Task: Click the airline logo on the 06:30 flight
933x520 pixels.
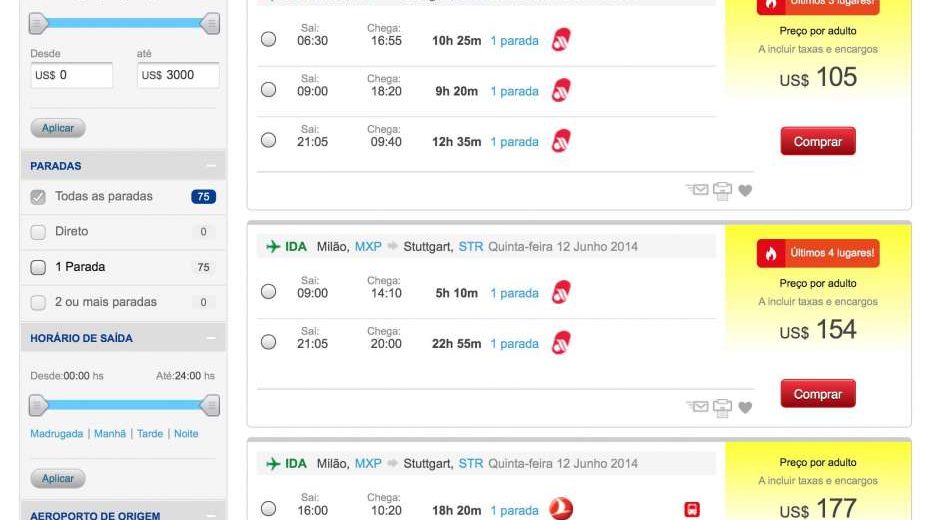Action: [x=561, y=41]
